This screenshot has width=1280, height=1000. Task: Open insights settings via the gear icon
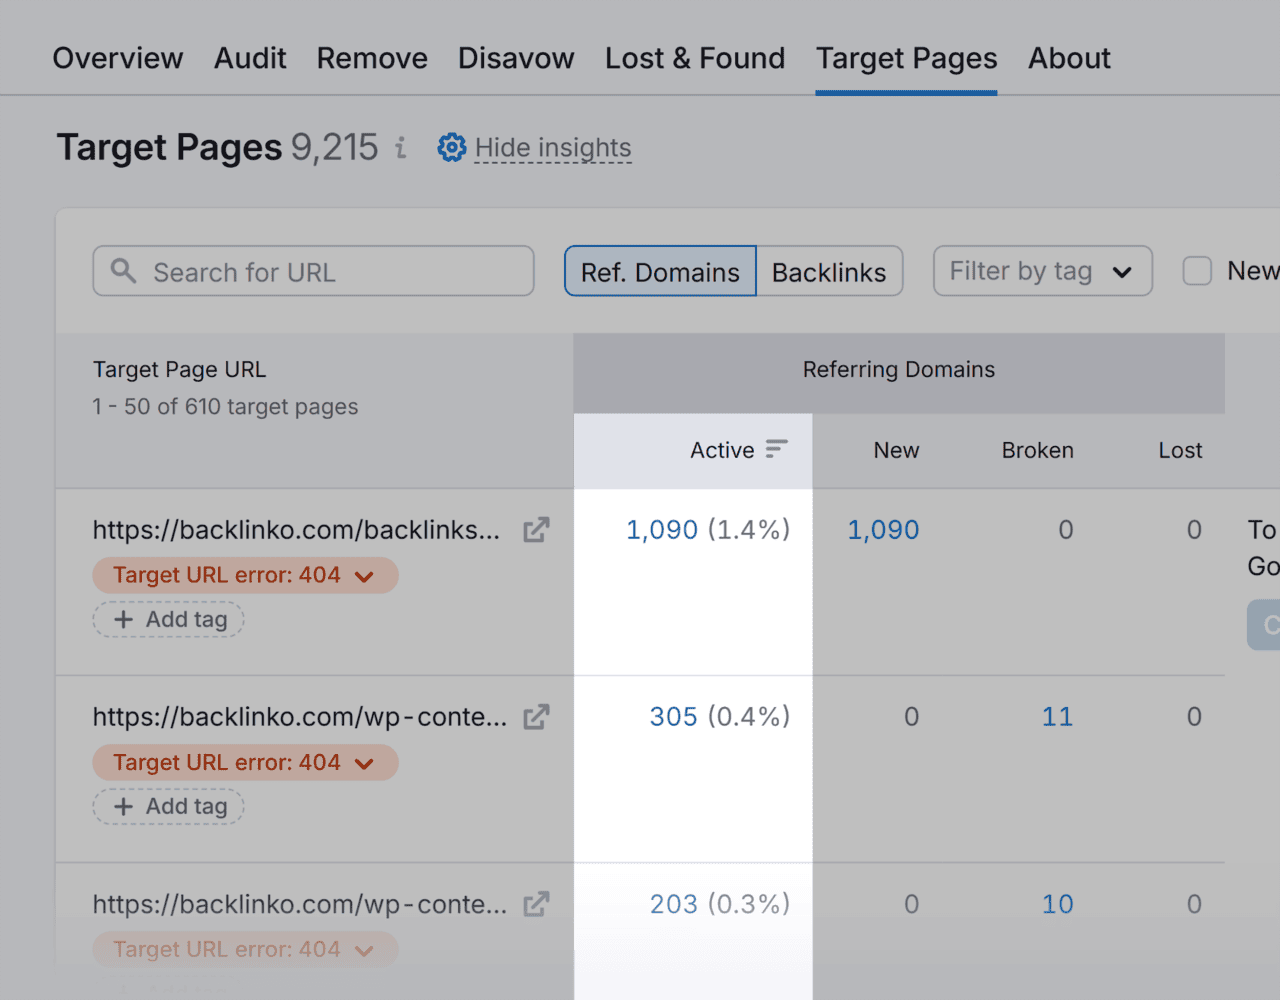[x=451, y=147]
